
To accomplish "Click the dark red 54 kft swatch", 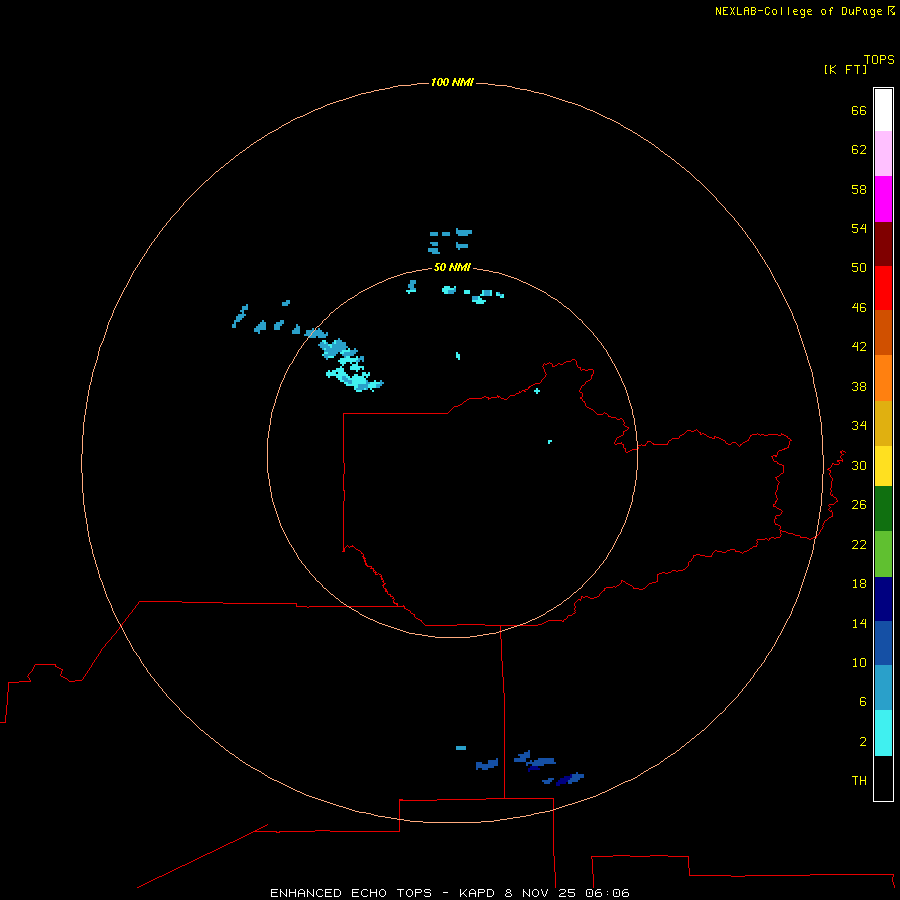I will click(x=883, y=244).
